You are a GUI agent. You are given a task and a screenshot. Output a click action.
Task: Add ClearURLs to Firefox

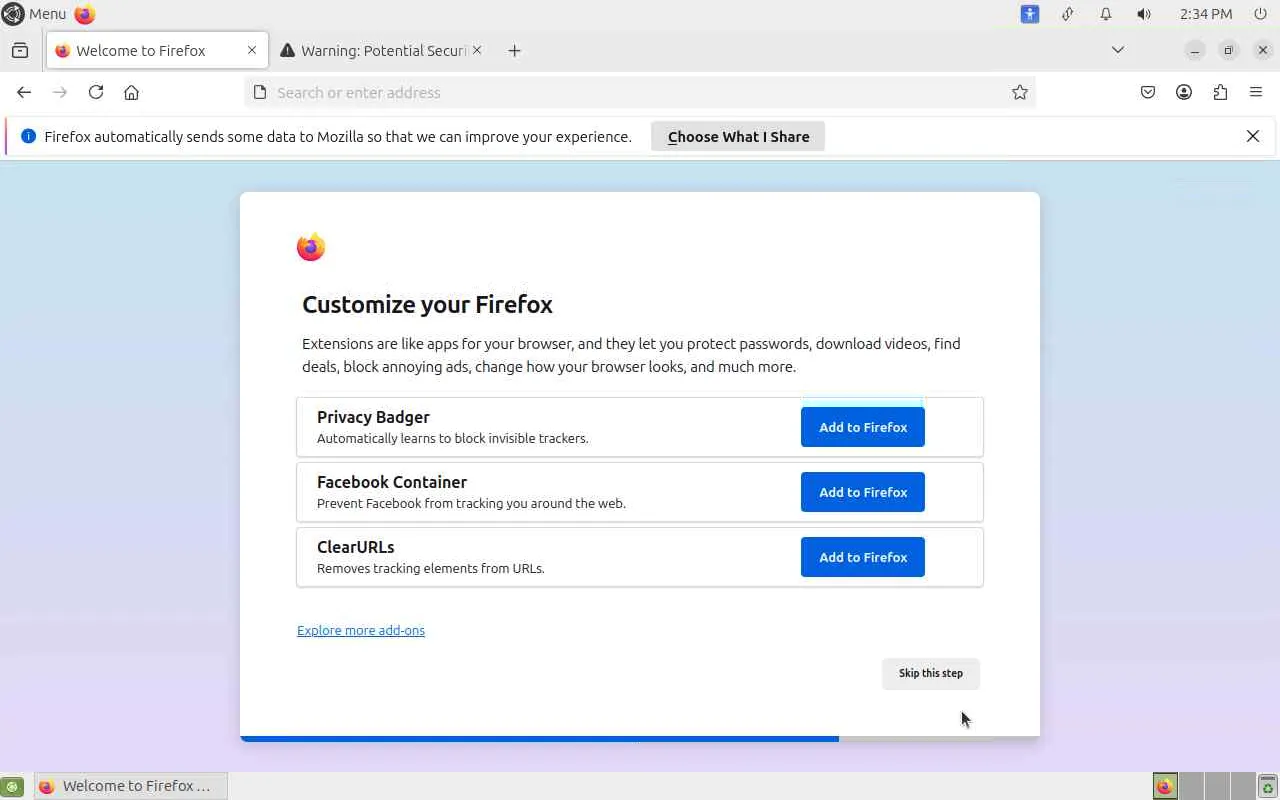tap(862, 557)
